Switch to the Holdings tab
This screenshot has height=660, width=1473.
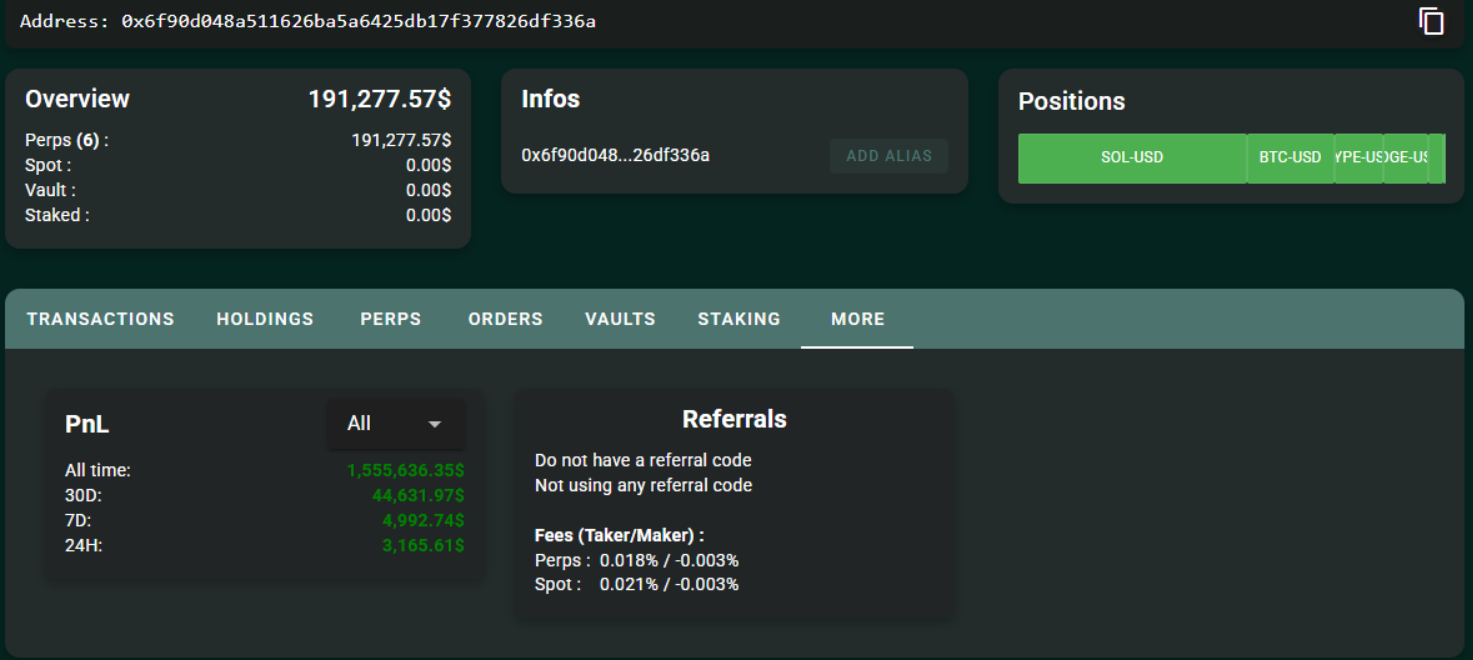tap(265, 319)
